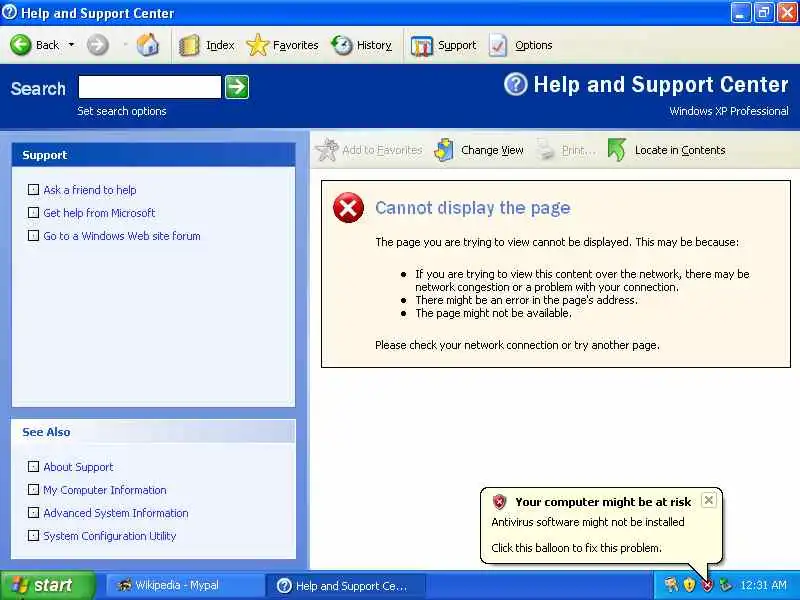Image resolution: width=800 pixels, height=600 pixels.
Task: Open Set search options link
Action: pyautogui.click(x=122, y=111)
